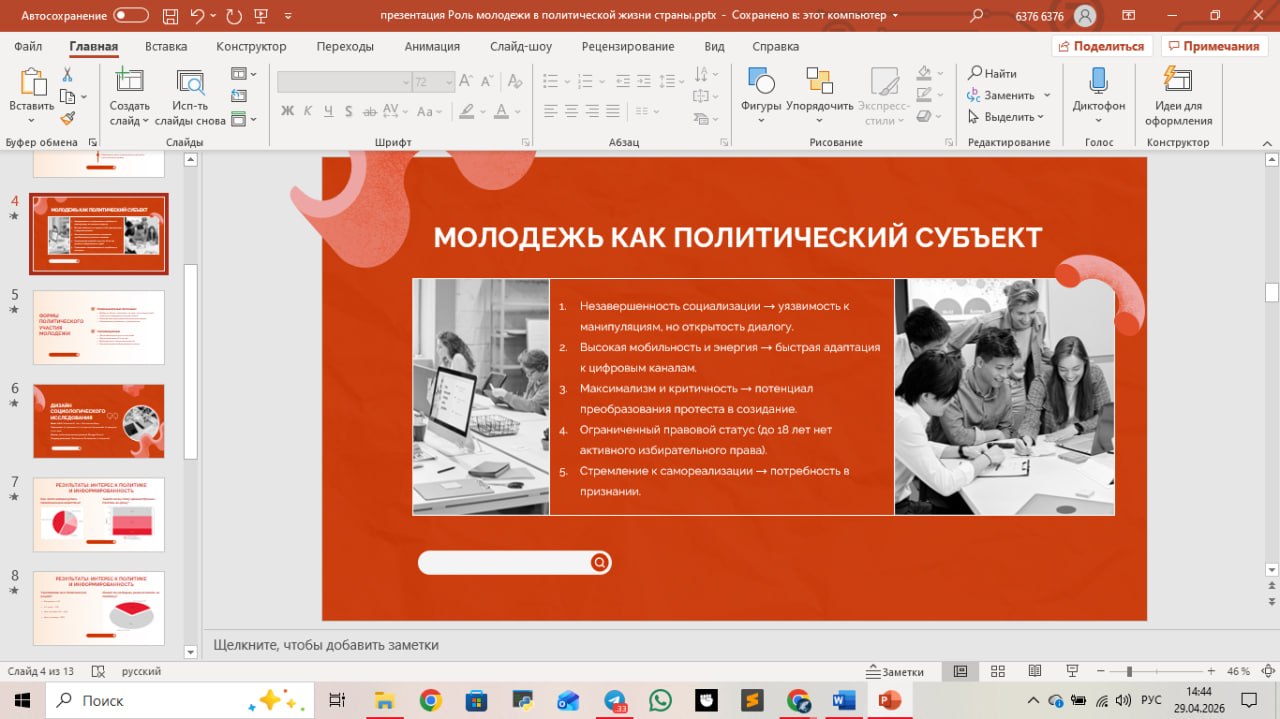Click the Диктофон microphone icon
1280x719 pixels.
pyautogui.click(x=1098, y=82)
